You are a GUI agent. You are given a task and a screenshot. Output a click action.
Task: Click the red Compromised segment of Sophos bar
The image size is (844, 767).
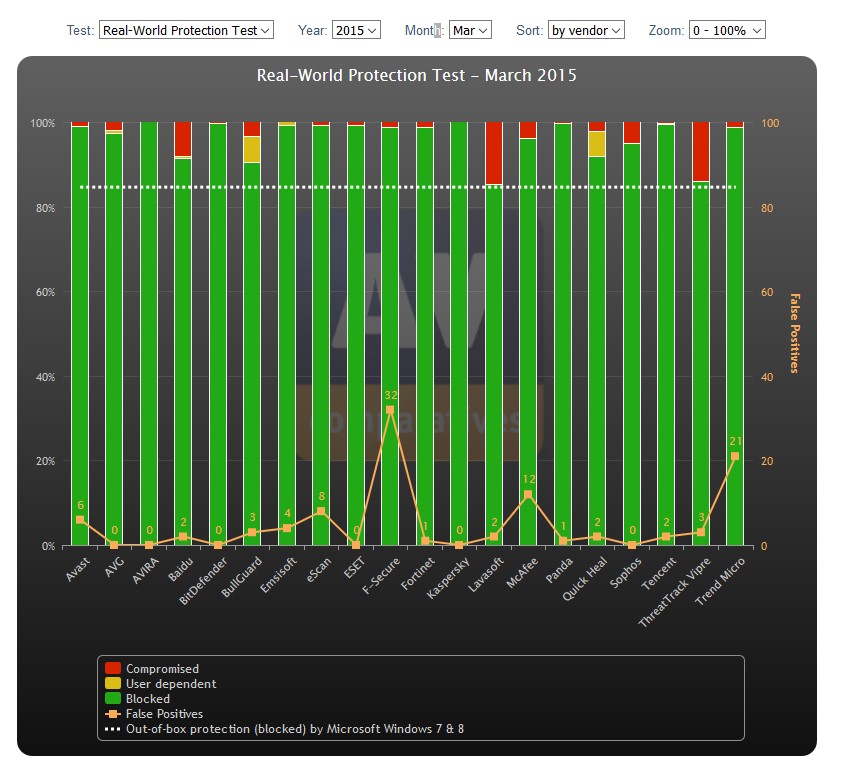[631, 132]
